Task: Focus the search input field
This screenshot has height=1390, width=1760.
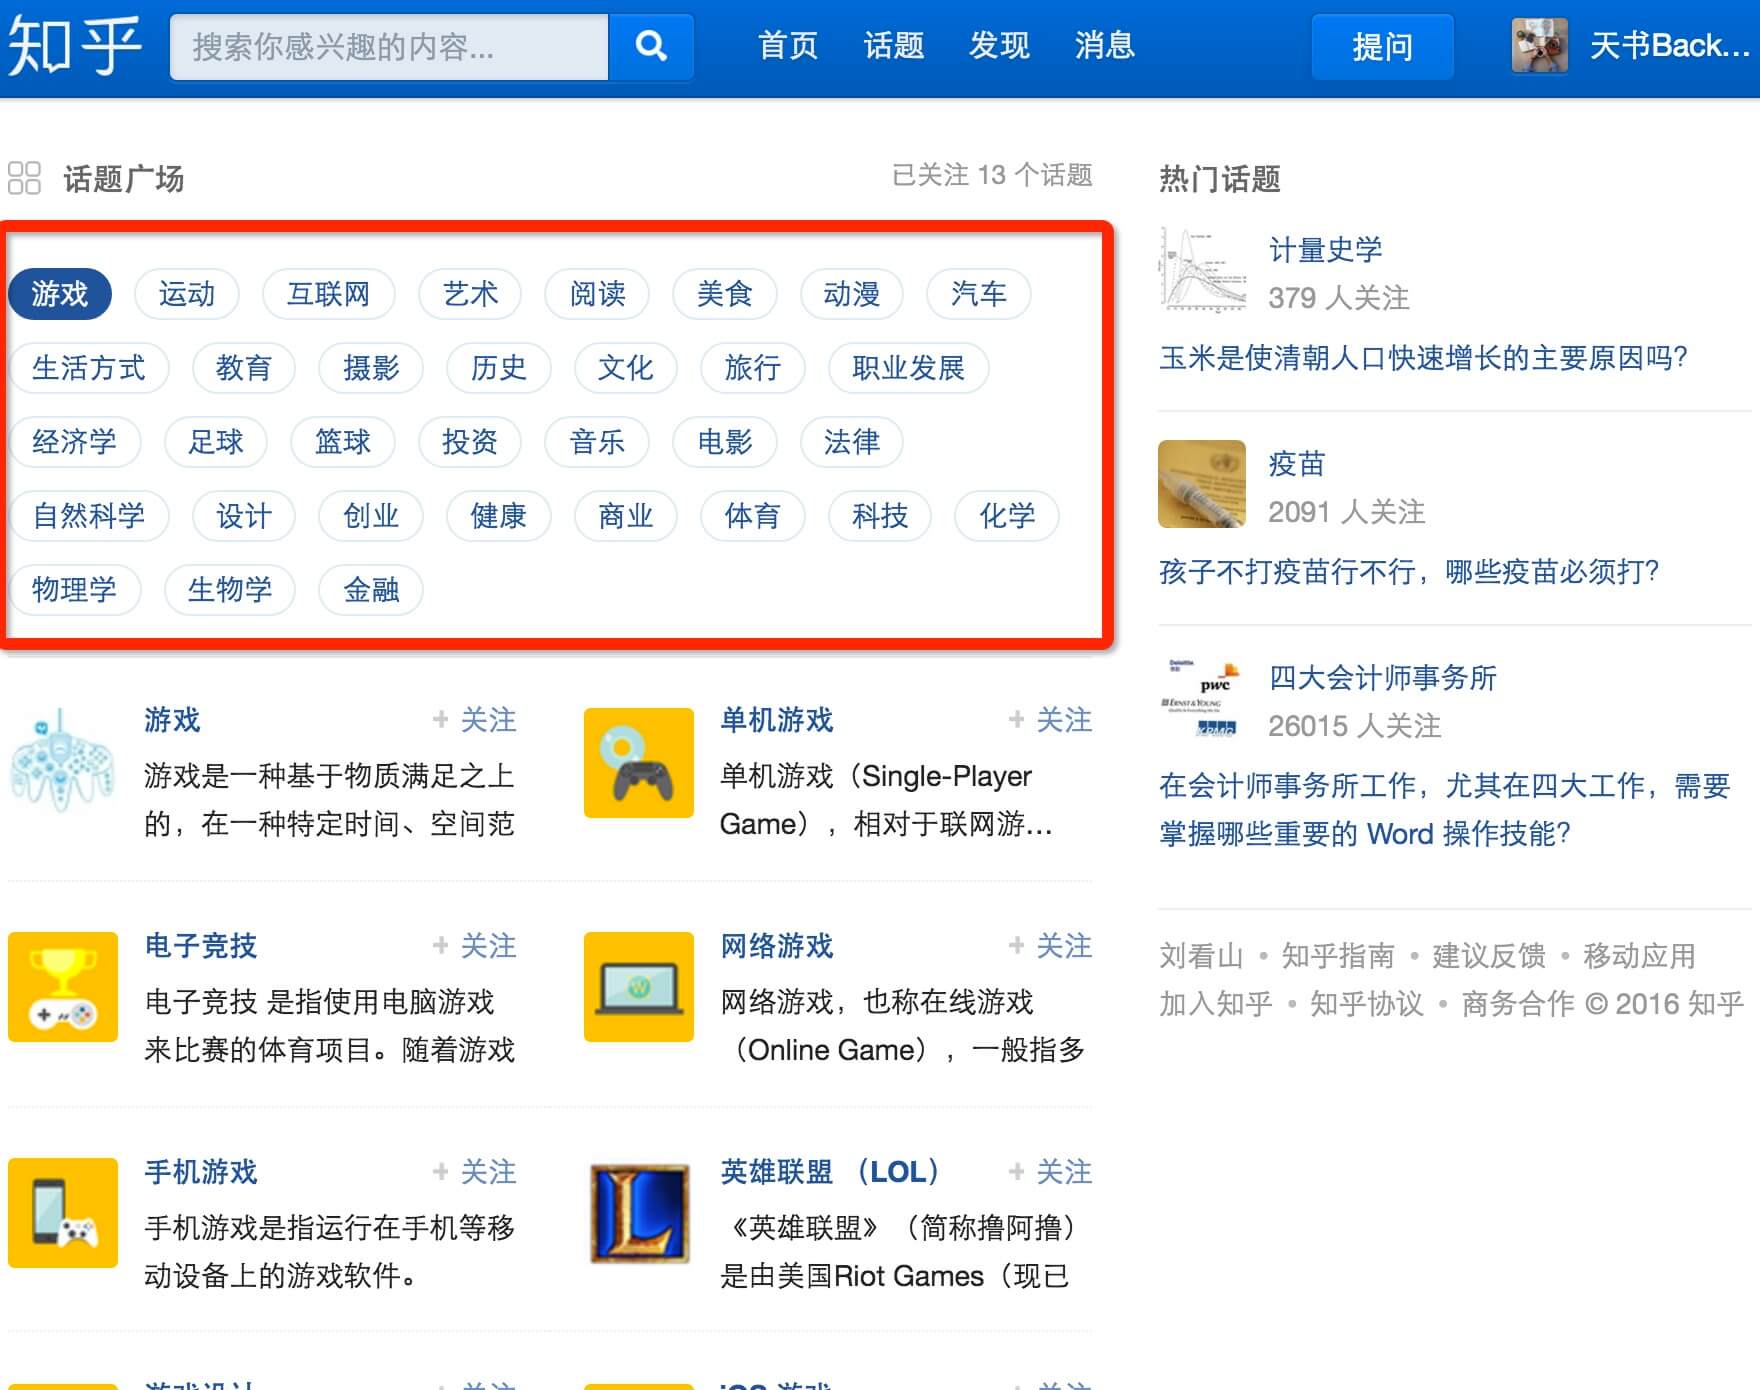Action: (x=388, y=46)
